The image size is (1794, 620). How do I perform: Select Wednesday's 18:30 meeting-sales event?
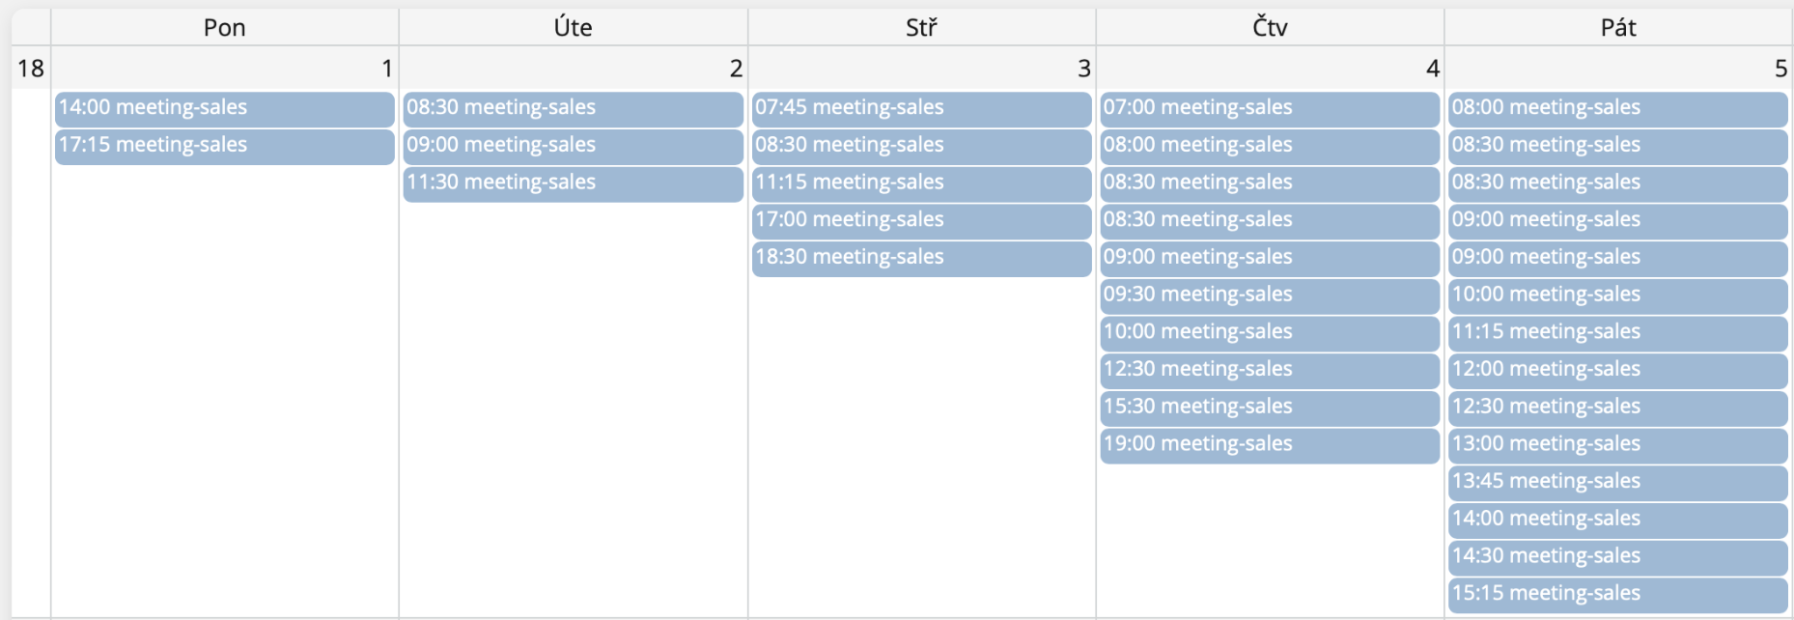920,257
